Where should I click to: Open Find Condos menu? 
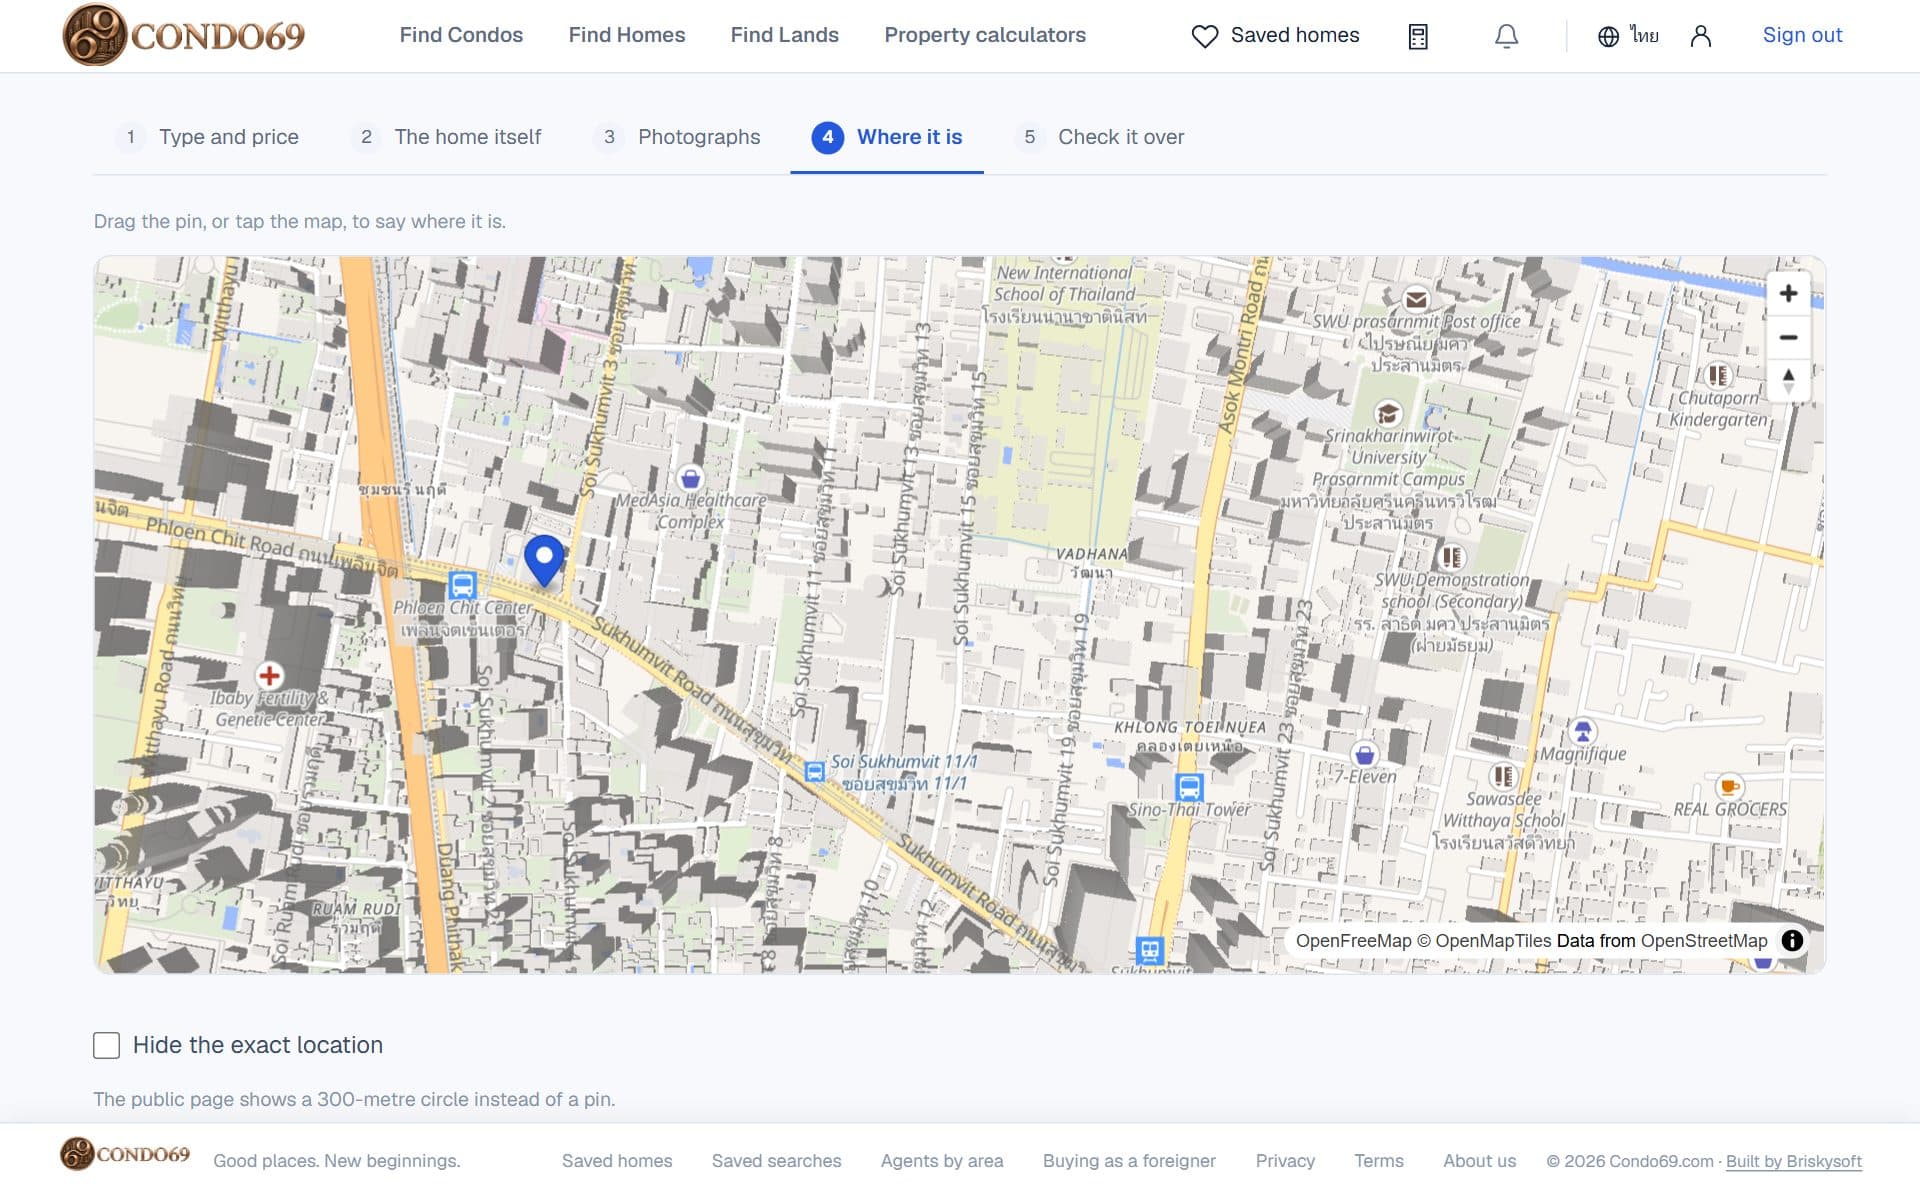tap(461, 35)
